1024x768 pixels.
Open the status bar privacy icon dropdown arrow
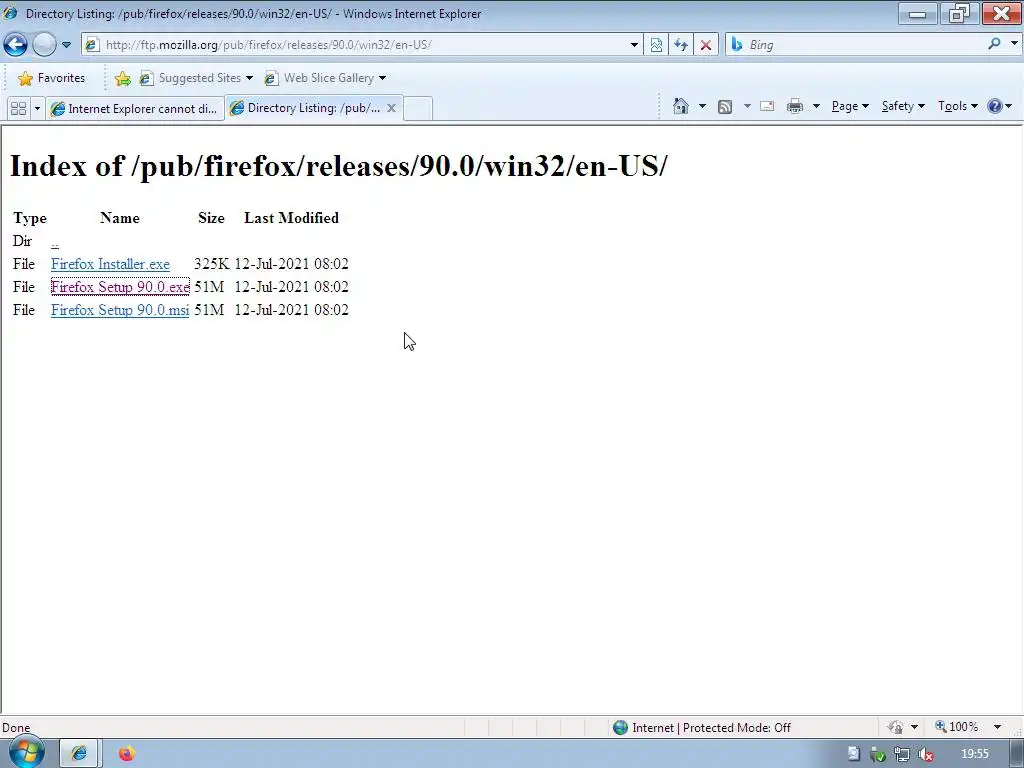click(914, 727)
